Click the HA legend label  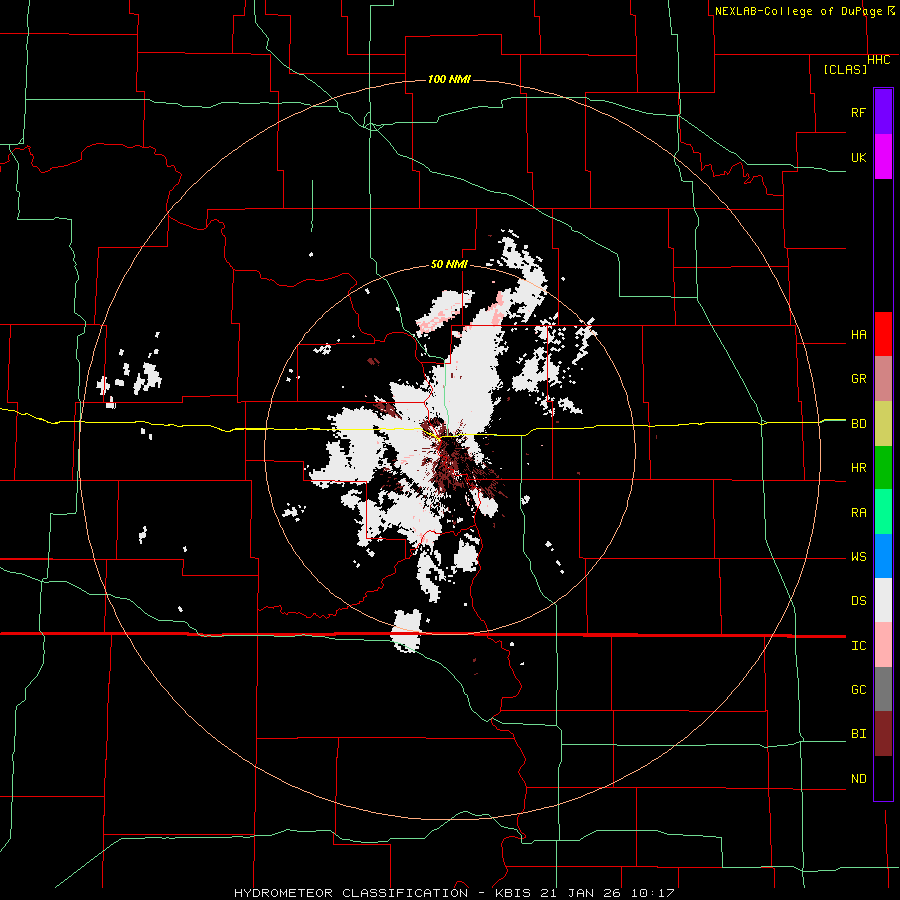[x=858, y=335]
